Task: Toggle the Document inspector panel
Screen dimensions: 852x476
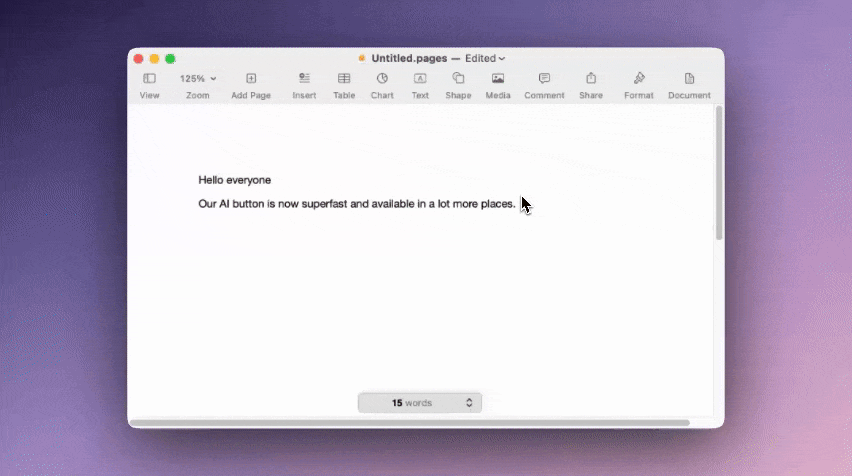Action: click(689, 79)
